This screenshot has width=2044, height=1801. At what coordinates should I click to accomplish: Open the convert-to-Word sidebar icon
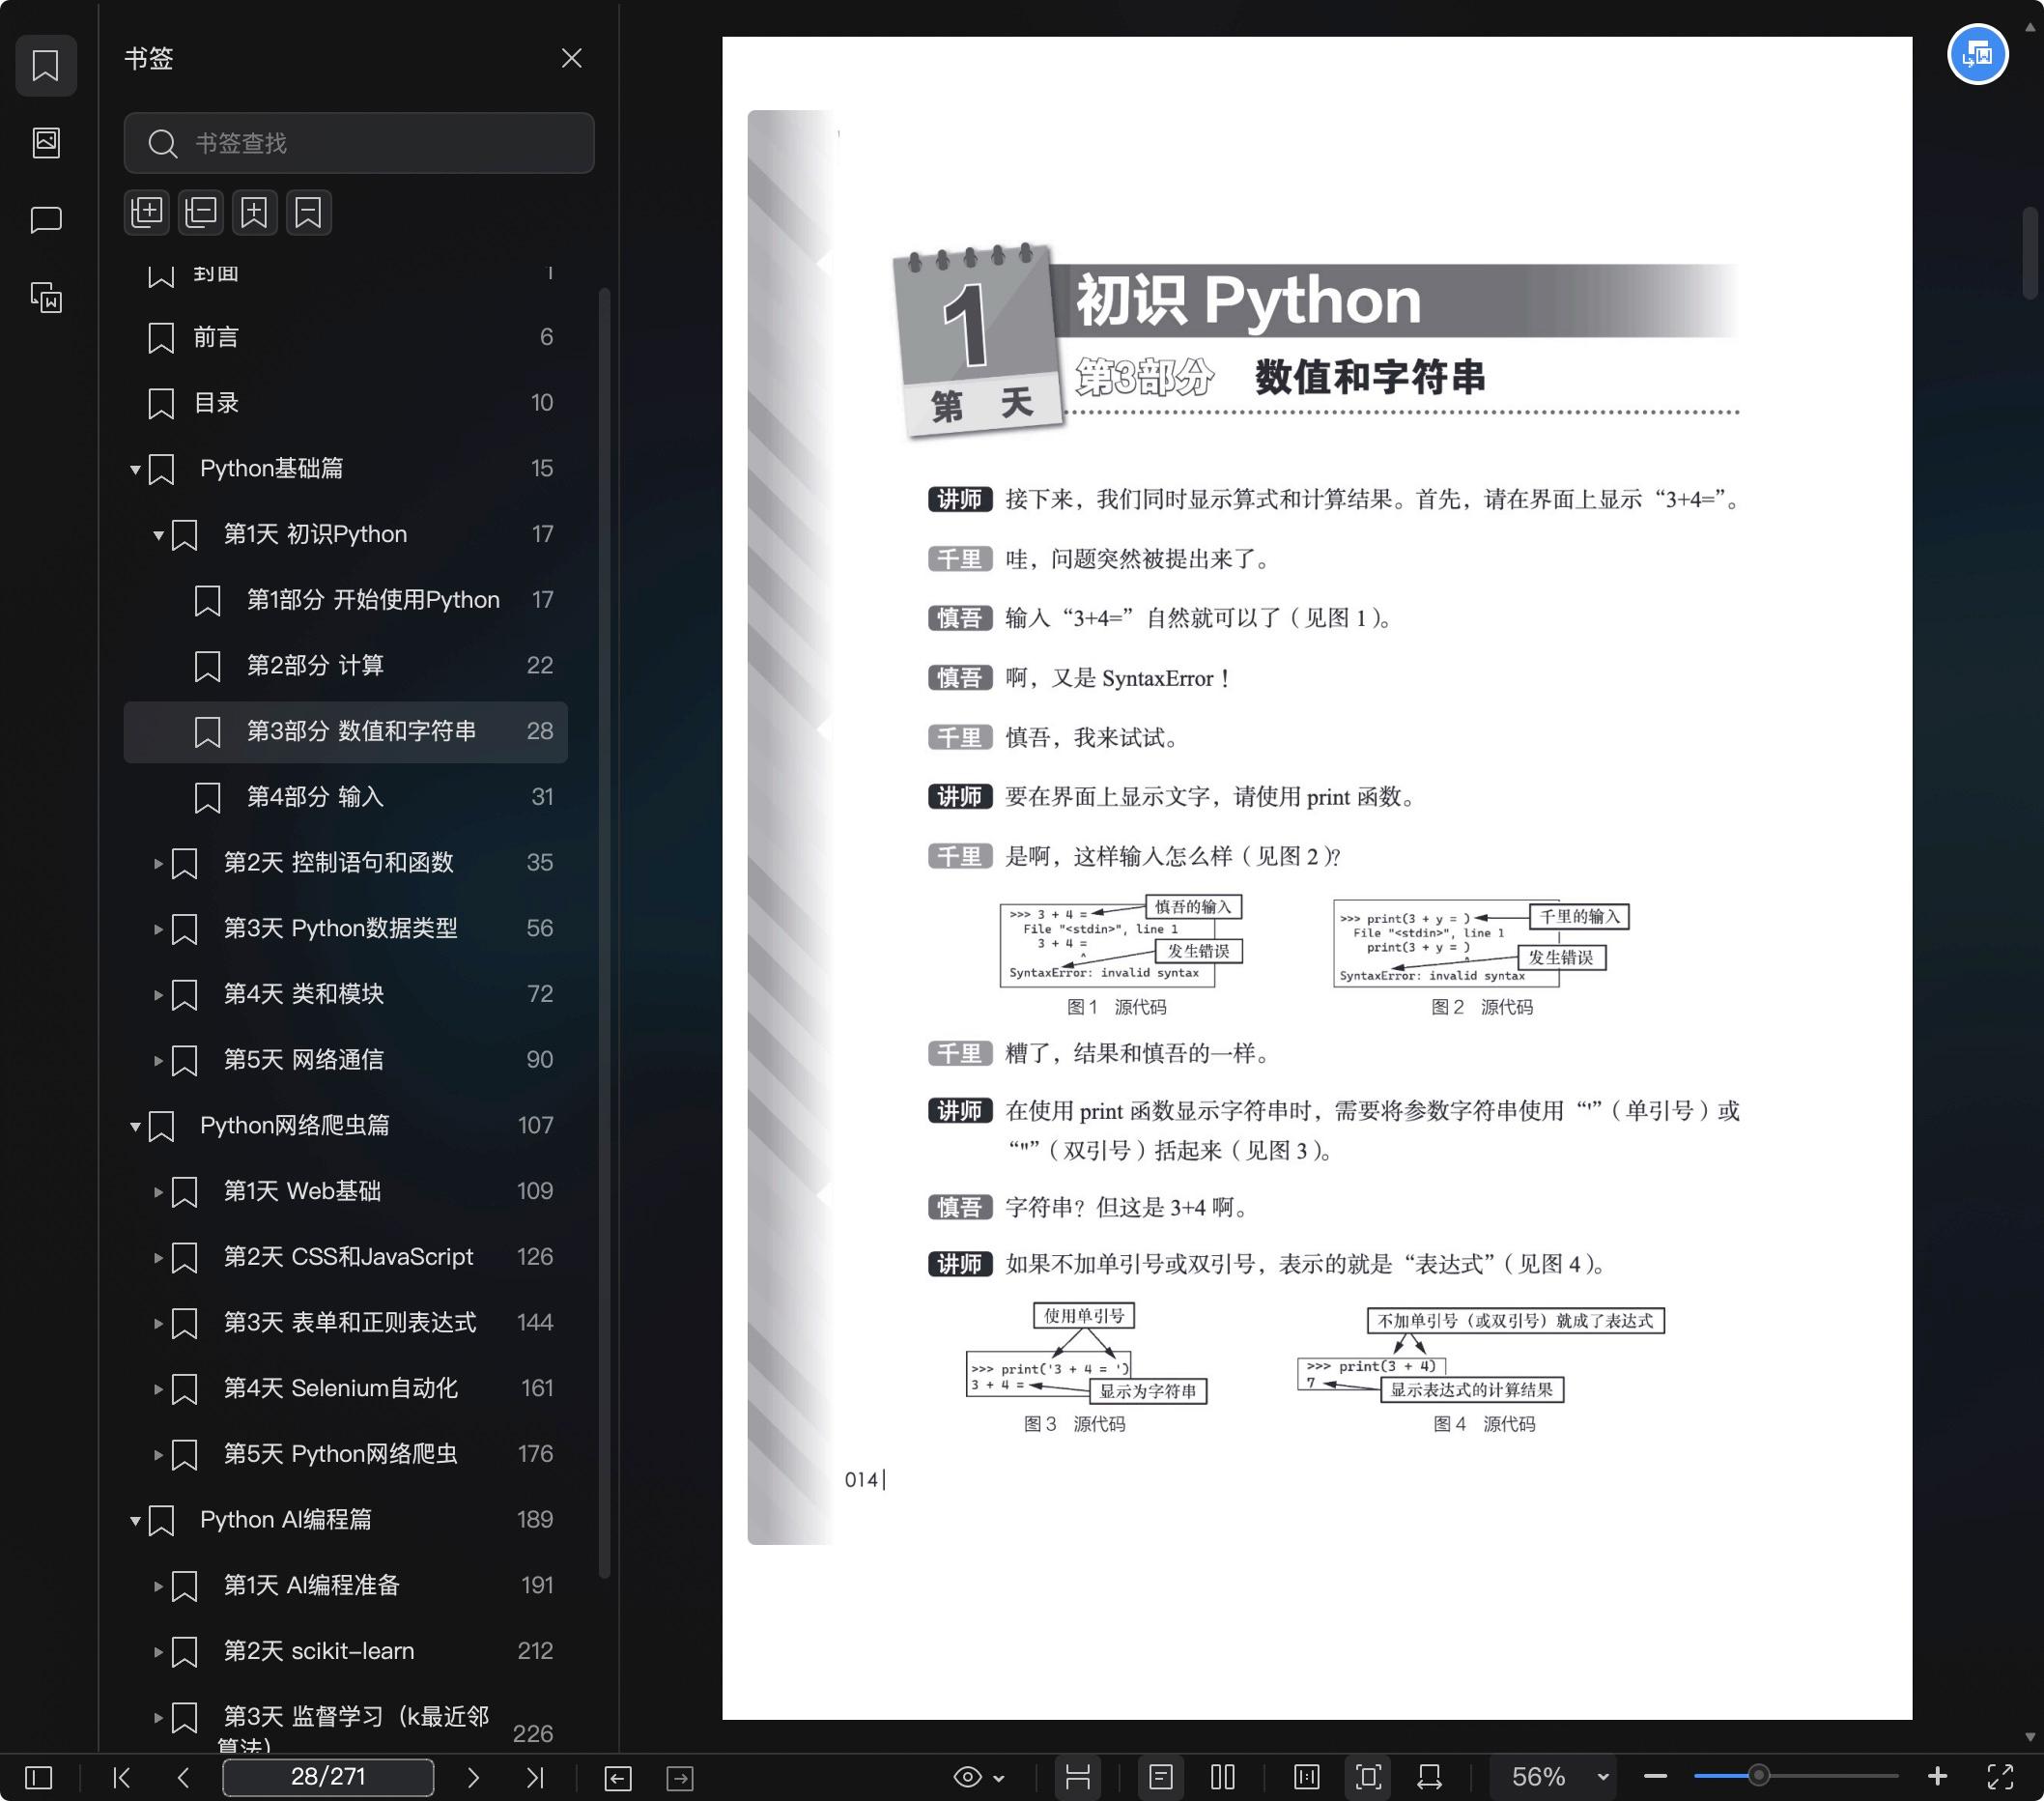click(x=46, y=297)
